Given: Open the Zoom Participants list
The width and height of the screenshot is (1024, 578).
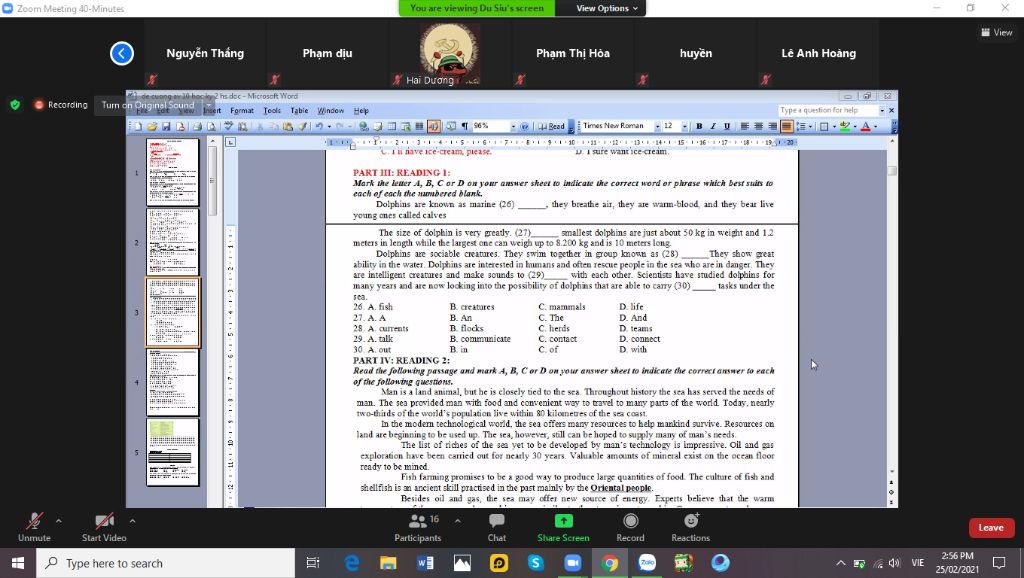Looking at the screenshot, I should 418,528.
